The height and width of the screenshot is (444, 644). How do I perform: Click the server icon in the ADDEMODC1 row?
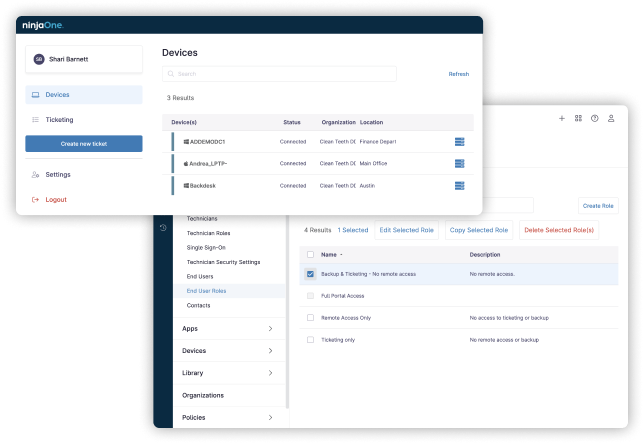click(x=459, y=142)
